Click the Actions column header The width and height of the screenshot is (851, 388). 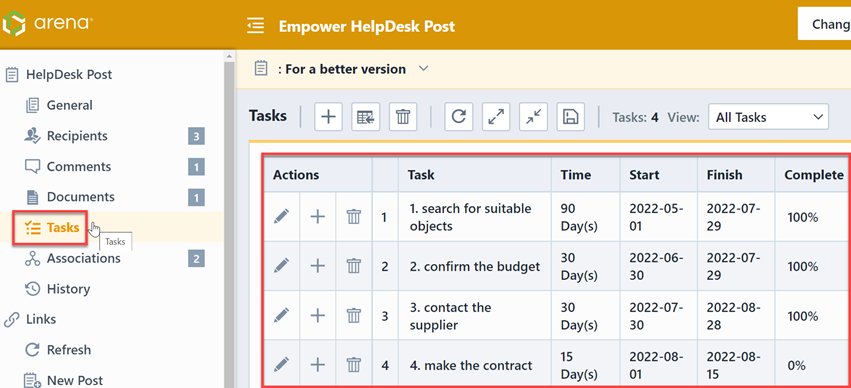pyautogui.click(x=318, y=175)
